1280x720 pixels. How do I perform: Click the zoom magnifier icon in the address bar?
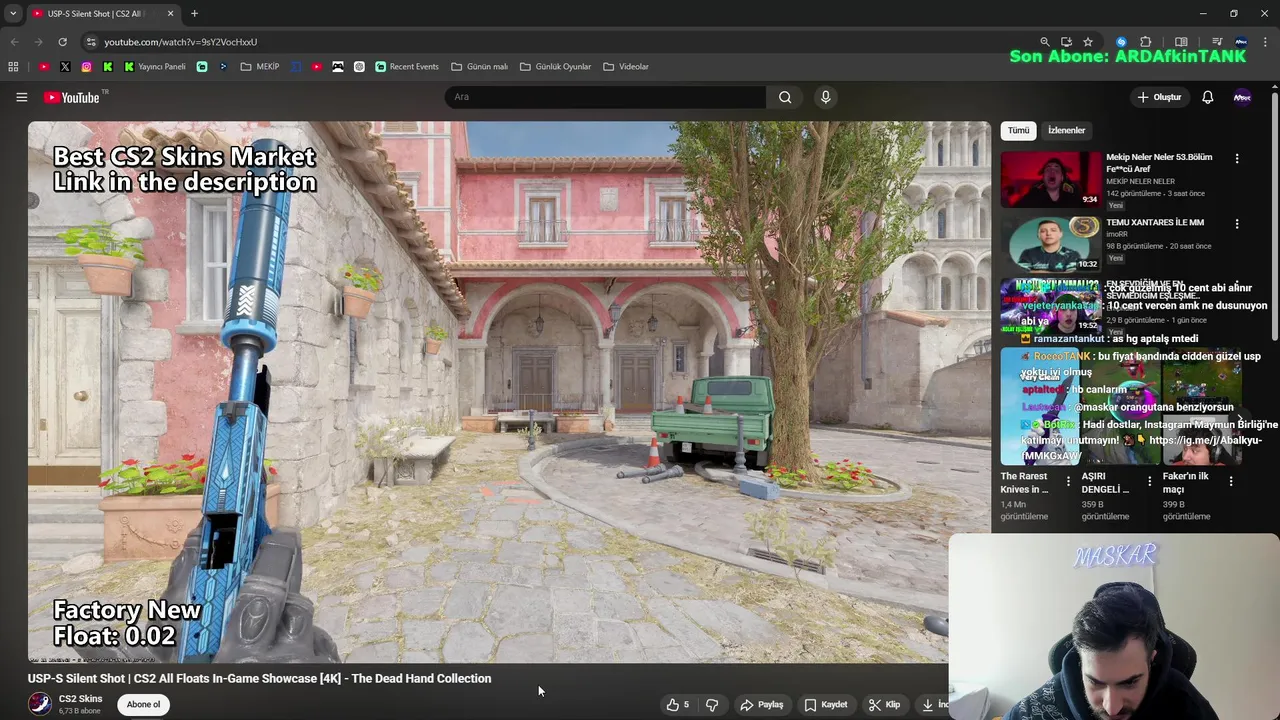tap(1044, 42)
